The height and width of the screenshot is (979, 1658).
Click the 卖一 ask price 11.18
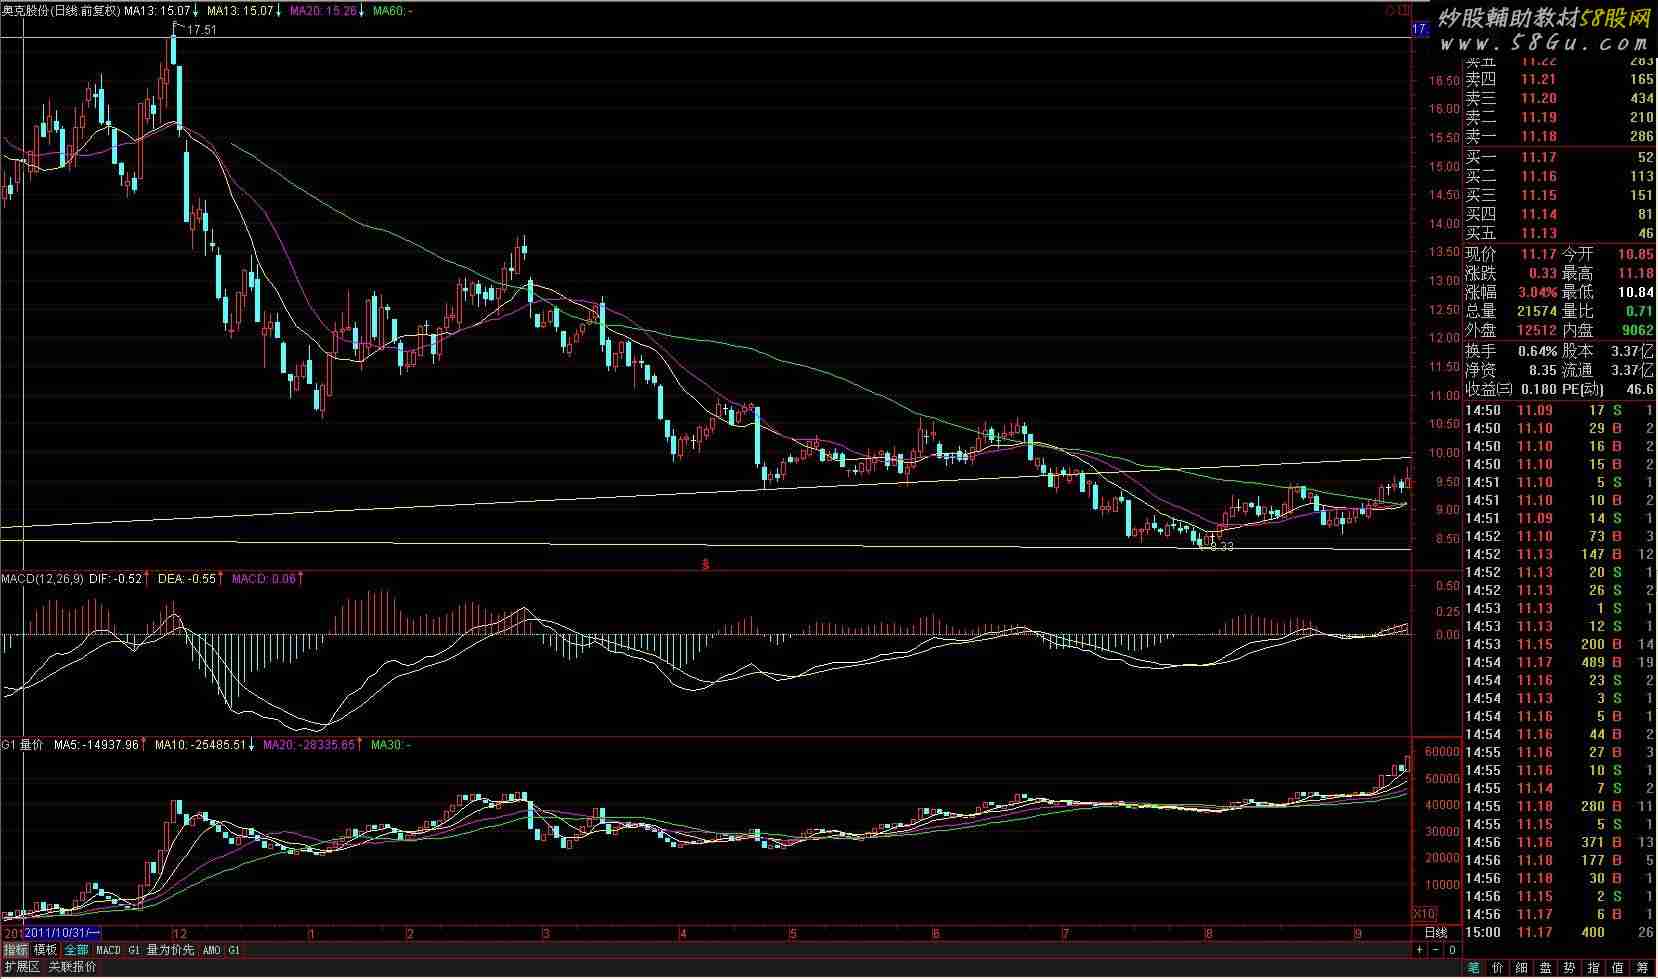[1538, 136]
